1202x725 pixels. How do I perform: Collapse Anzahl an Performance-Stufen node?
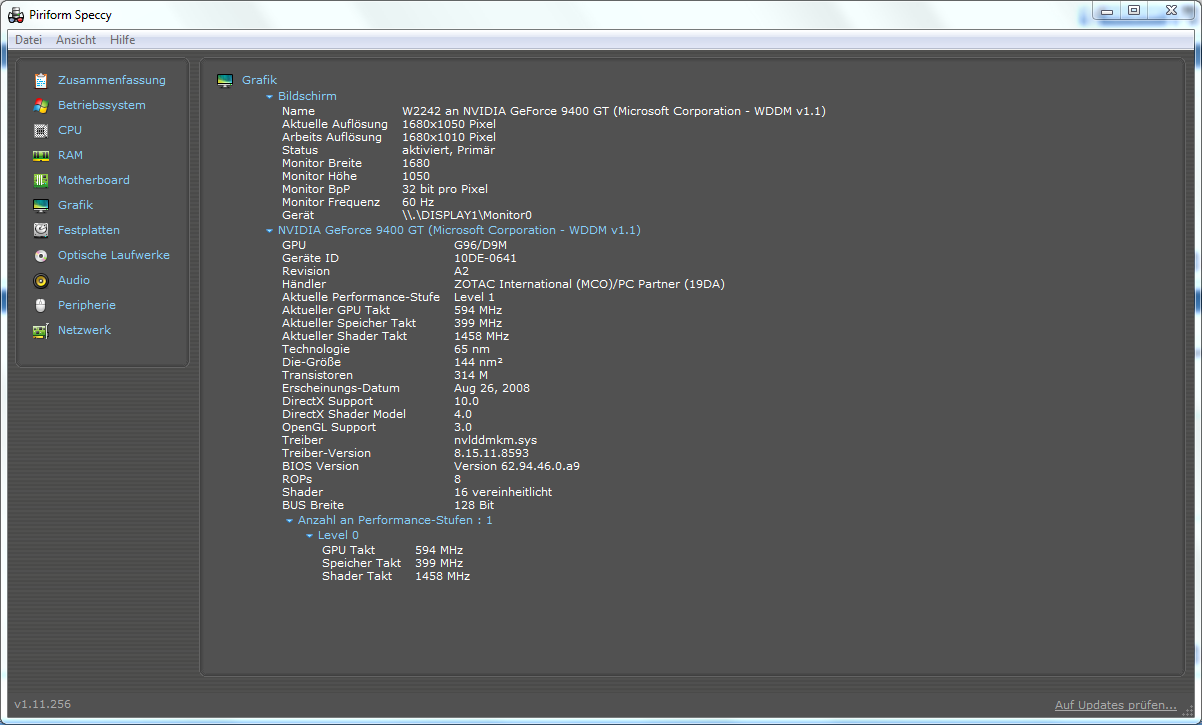point(289,521)
